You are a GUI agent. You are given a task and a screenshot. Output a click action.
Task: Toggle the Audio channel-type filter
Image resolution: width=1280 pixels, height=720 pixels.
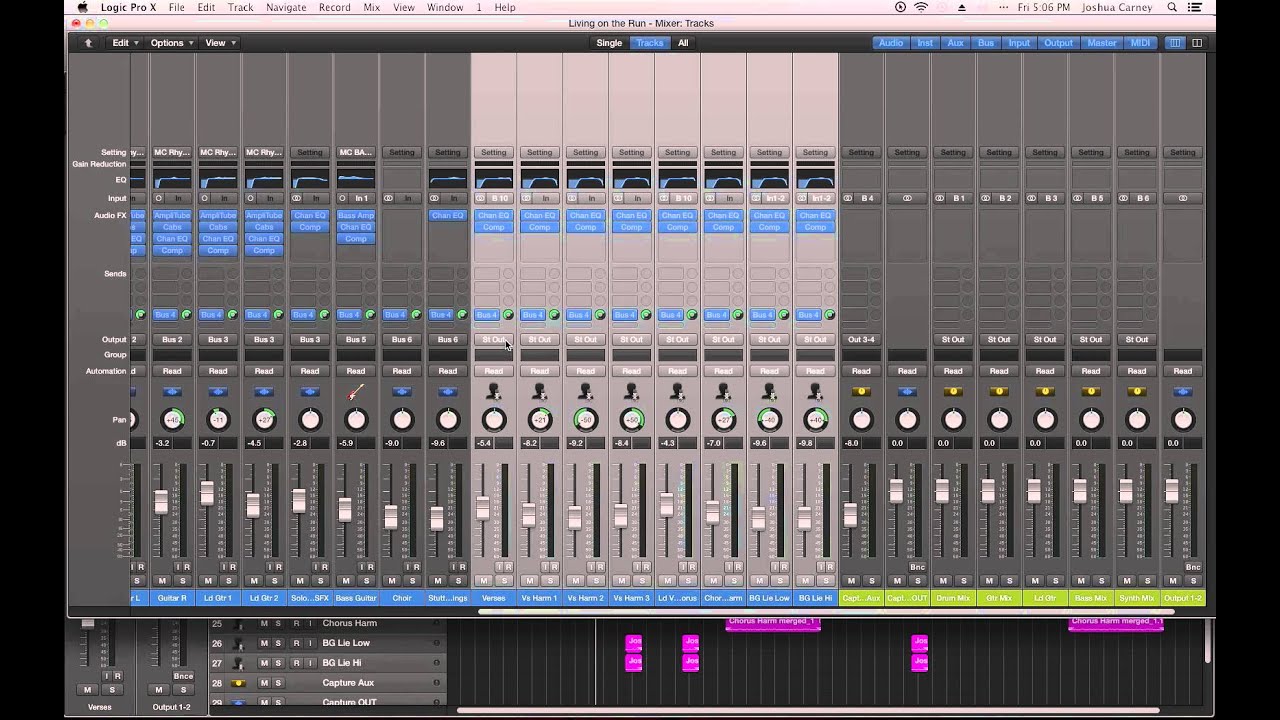(x=890, y=43)
